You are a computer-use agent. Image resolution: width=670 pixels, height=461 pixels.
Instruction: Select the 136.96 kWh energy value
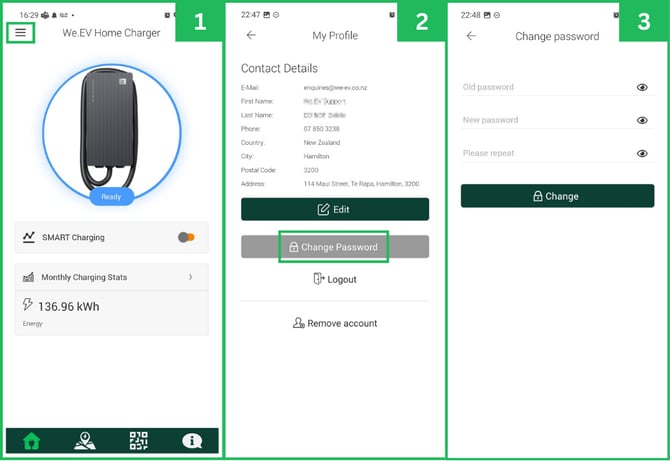point(69,306)
